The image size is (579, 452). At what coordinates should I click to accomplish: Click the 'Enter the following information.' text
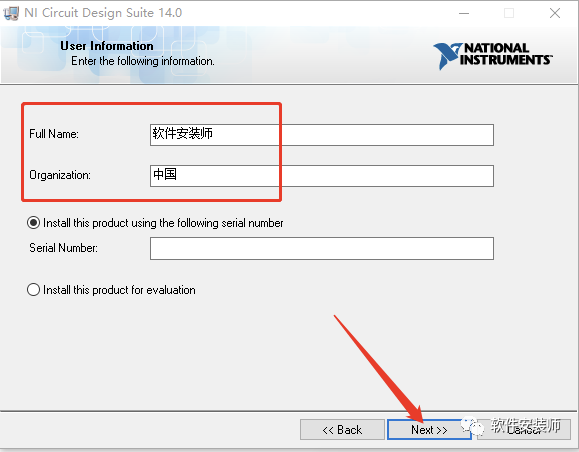click(143, 61)
